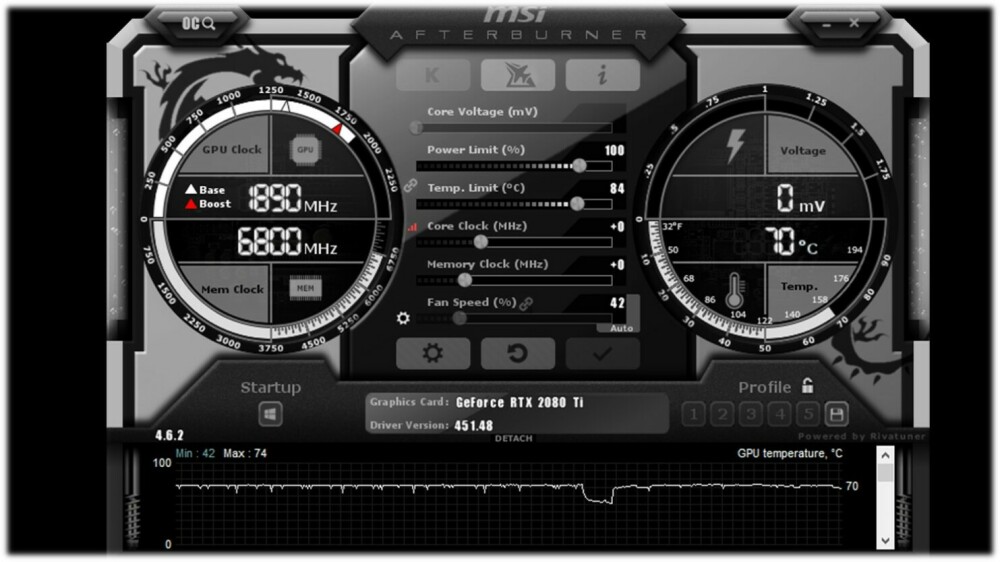
Task: Click the version number 4.6.2
Action: click(169, 436)
